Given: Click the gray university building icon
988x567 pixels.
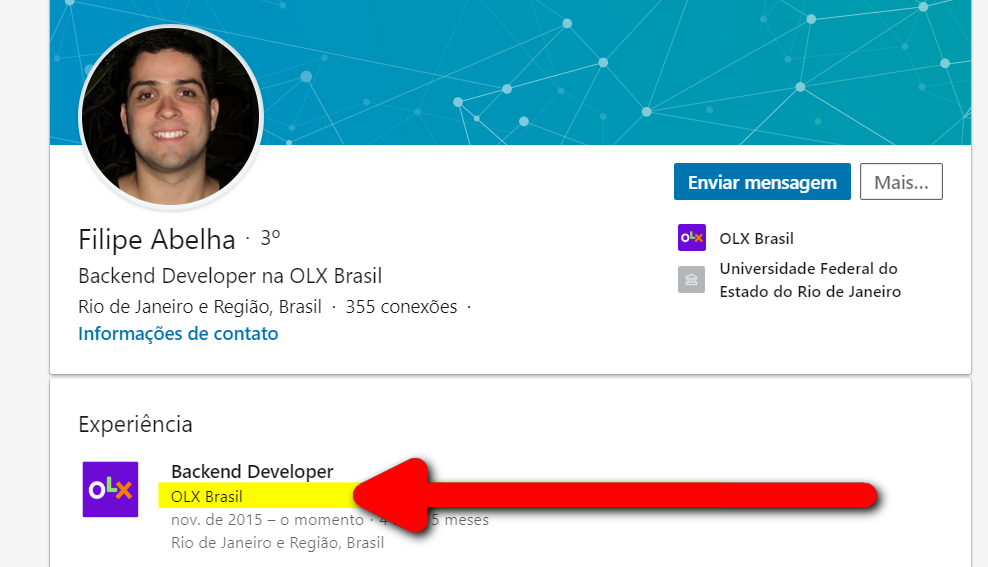Looking at the screenshot, I should coord(691,280).
